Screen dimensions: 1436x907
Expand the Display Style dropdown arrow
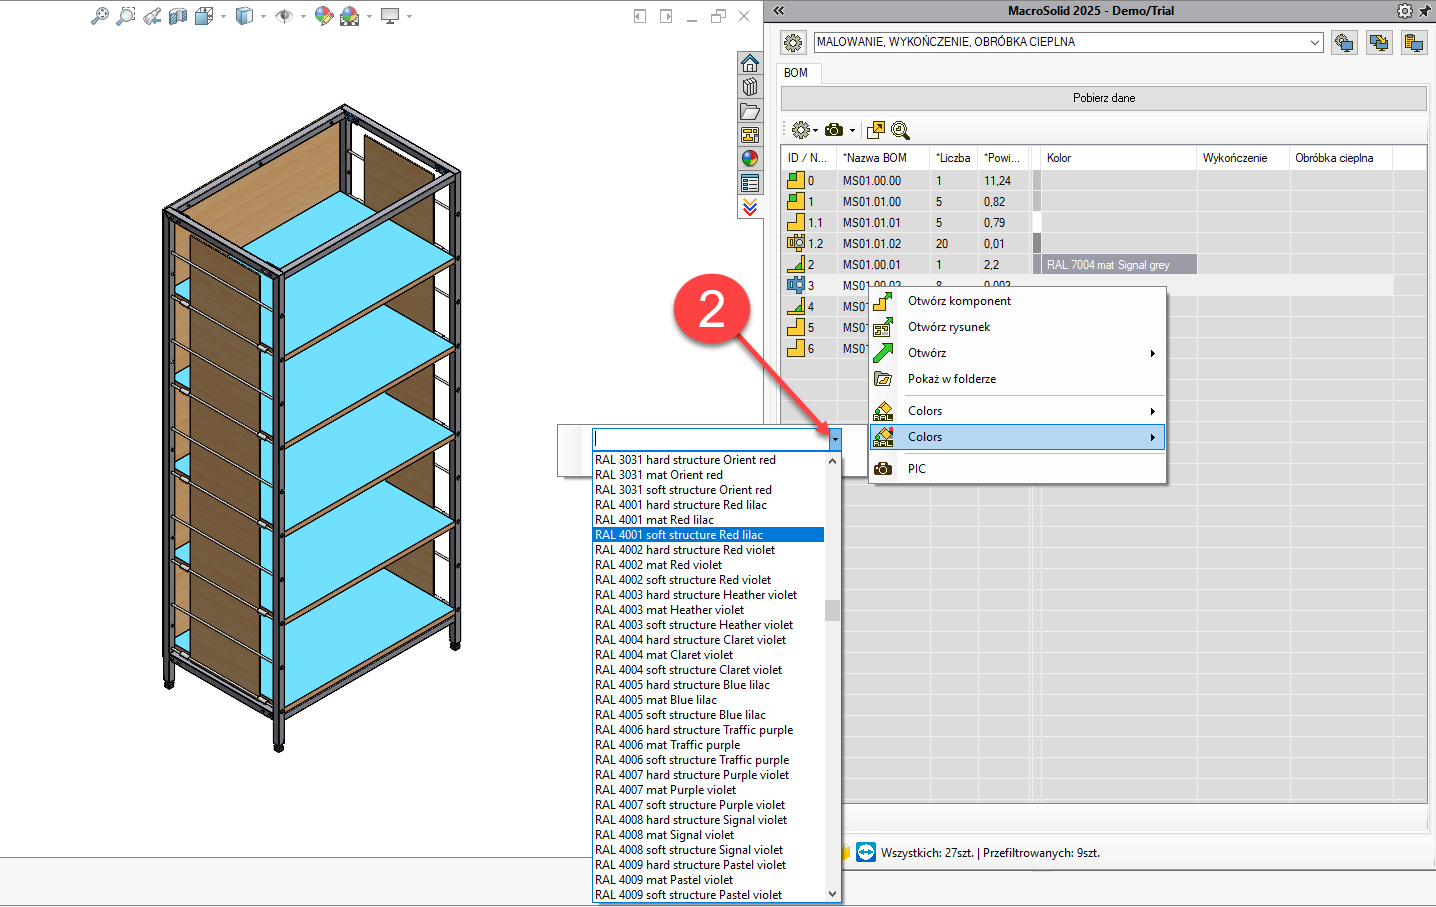pyautogui.click(x=263, y=16)
